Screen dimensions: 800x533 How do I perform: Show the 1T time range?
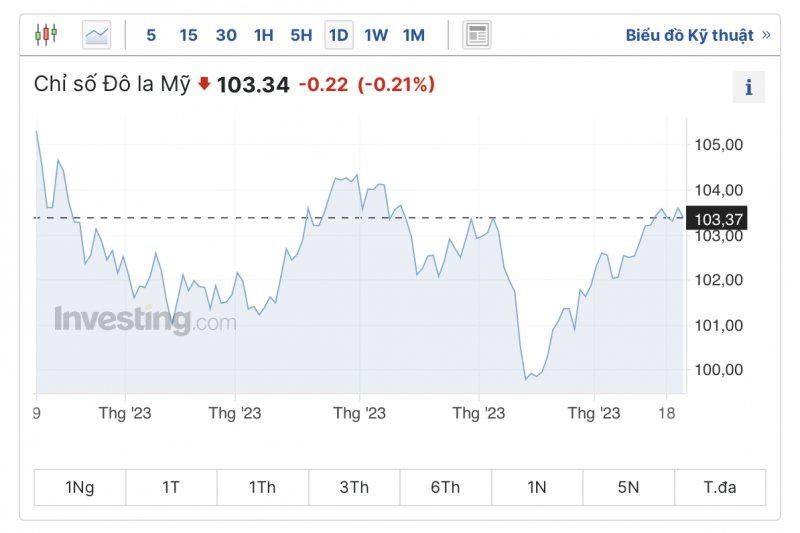(171, 488)
